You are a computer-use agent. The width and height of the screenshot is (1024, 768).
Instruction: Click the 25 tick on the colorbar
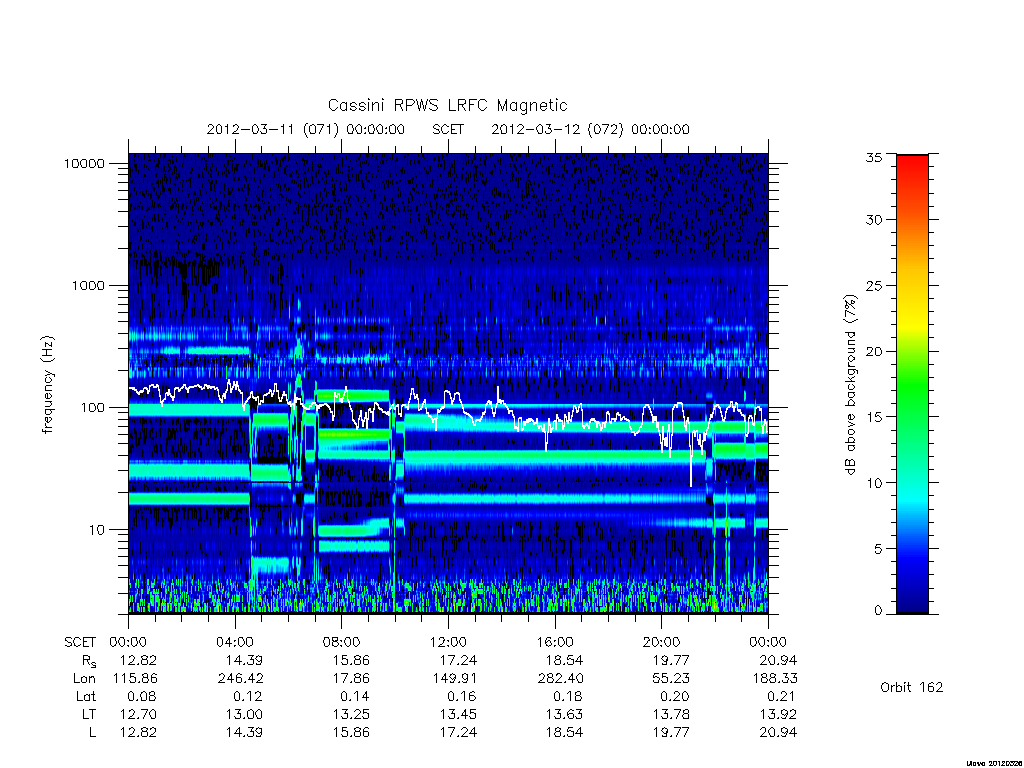coord(874,285)
